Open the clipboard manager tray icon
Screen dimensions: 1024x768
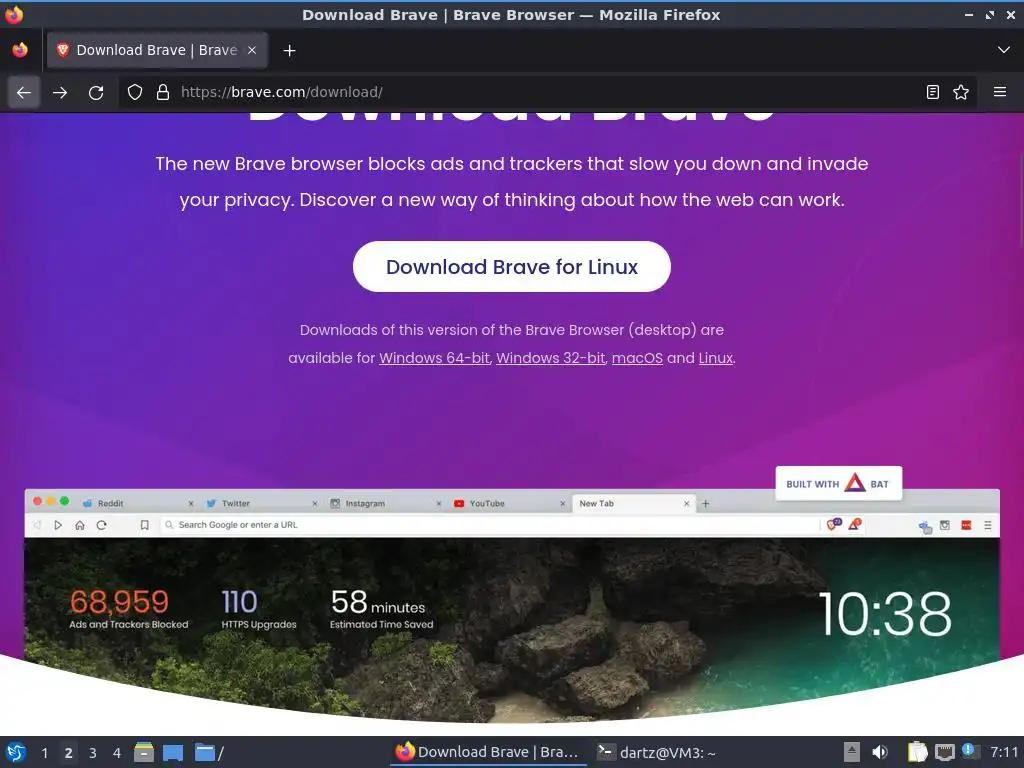click(918, 752)
